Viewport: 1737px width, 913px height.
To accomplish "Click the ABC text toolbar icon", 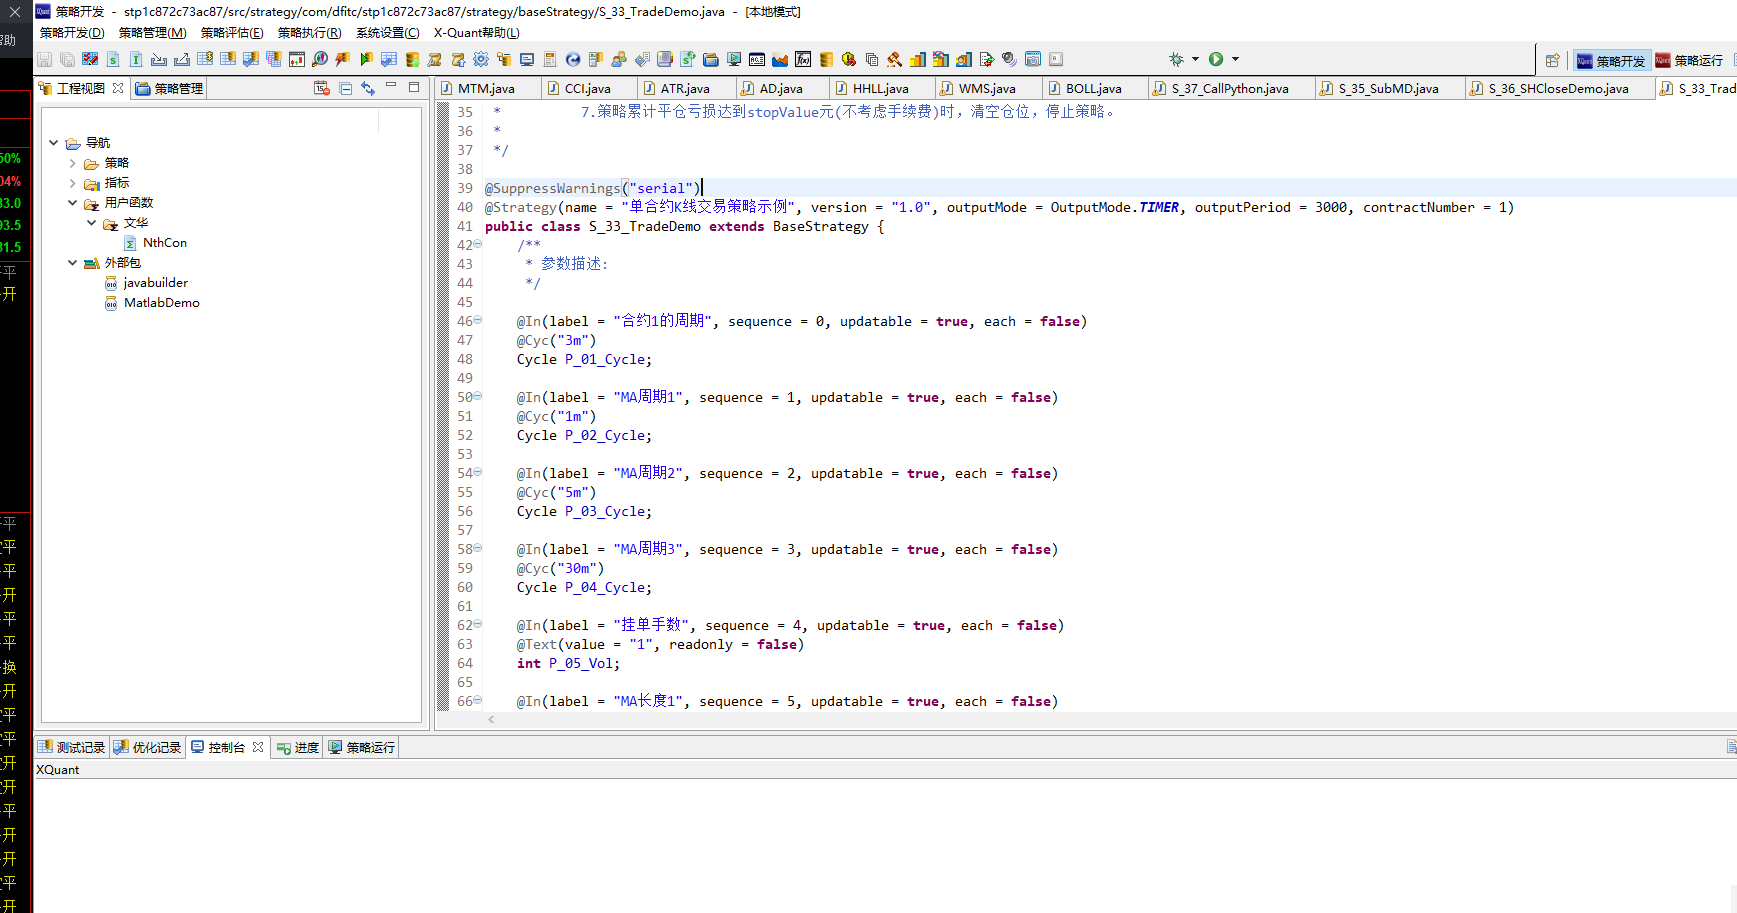I will (757, 60).
